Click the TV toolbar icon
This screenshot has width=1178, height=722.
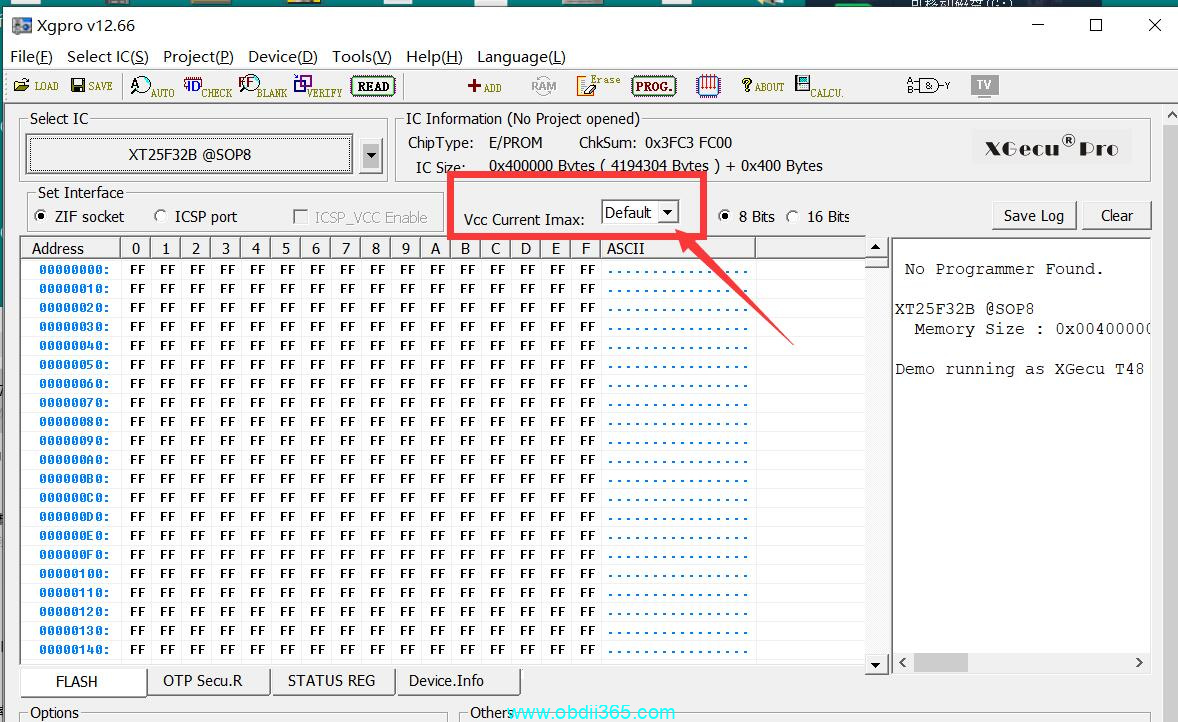[984, 85]
